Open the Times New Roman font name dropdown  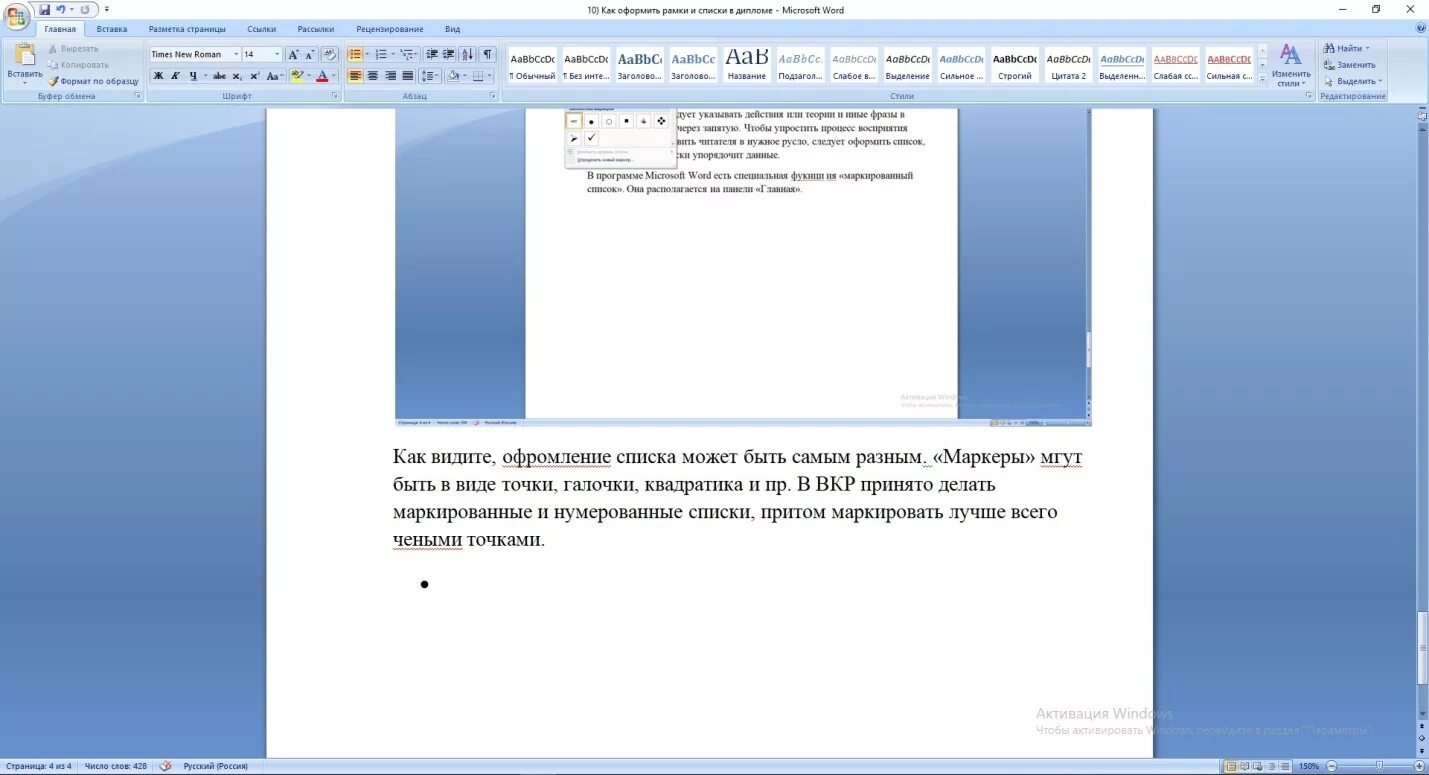[236, 55]
